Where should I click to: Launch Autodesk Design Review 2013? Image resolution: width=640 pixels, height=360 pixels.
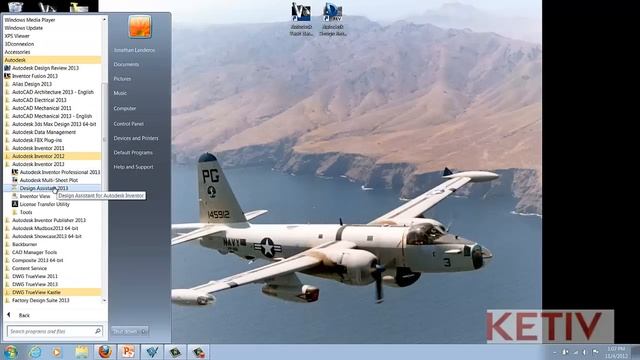(45, 68)
